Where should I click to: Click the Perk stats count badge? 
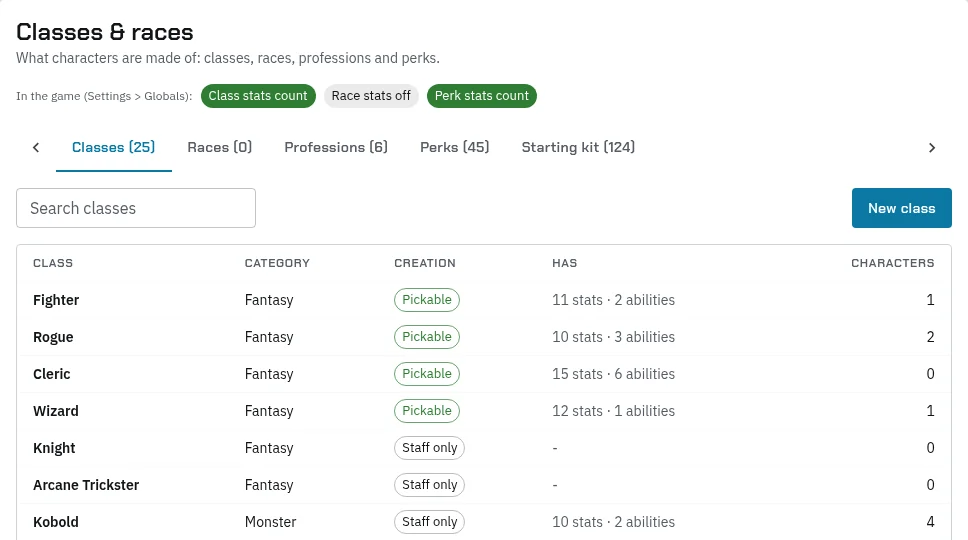point(482,96)
